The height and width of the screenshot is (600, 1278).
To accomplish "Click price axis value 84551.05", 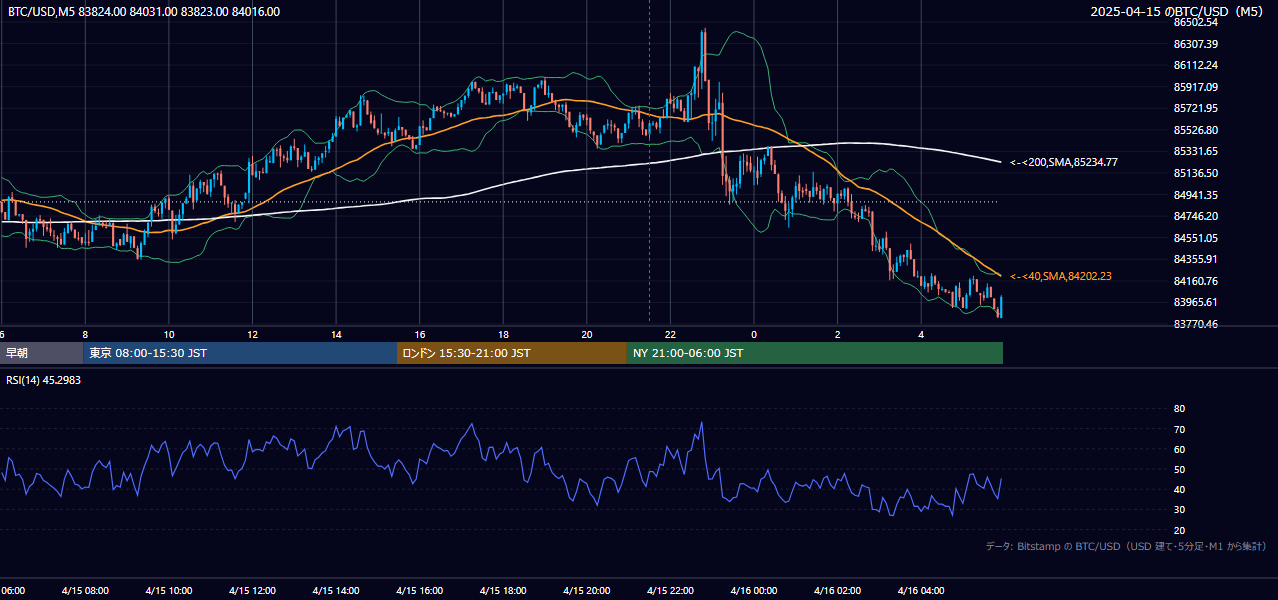I will tap(1195, 238).
